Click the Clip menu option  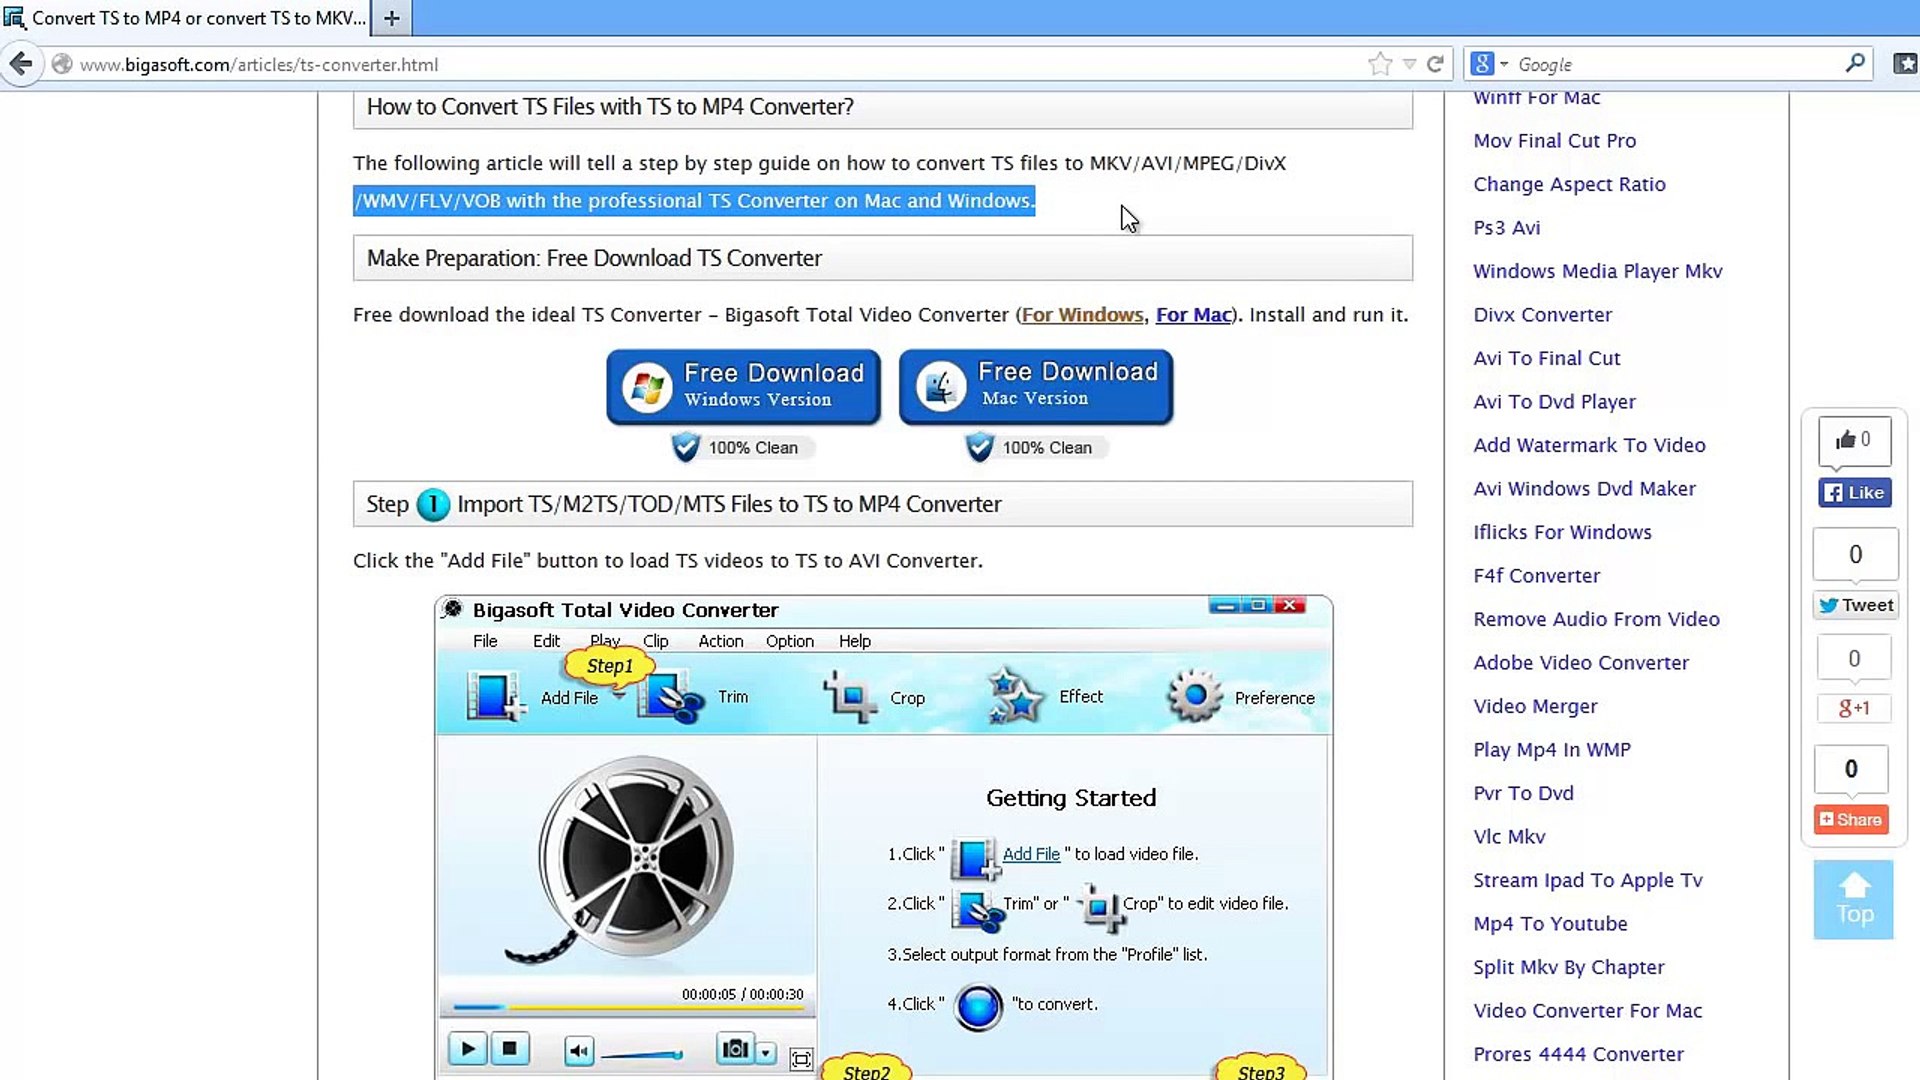(x=655, y=641)
